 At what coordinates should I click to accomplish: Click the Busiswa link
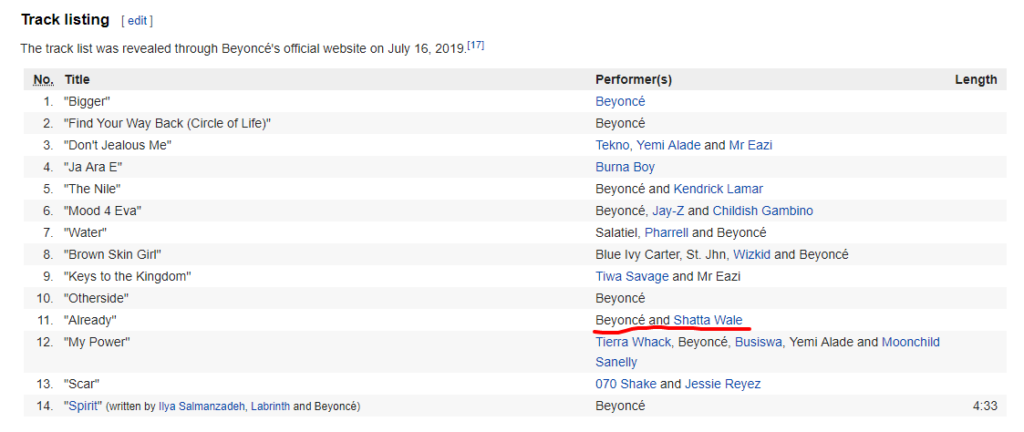pyautogui.click(x=758, y=342)
